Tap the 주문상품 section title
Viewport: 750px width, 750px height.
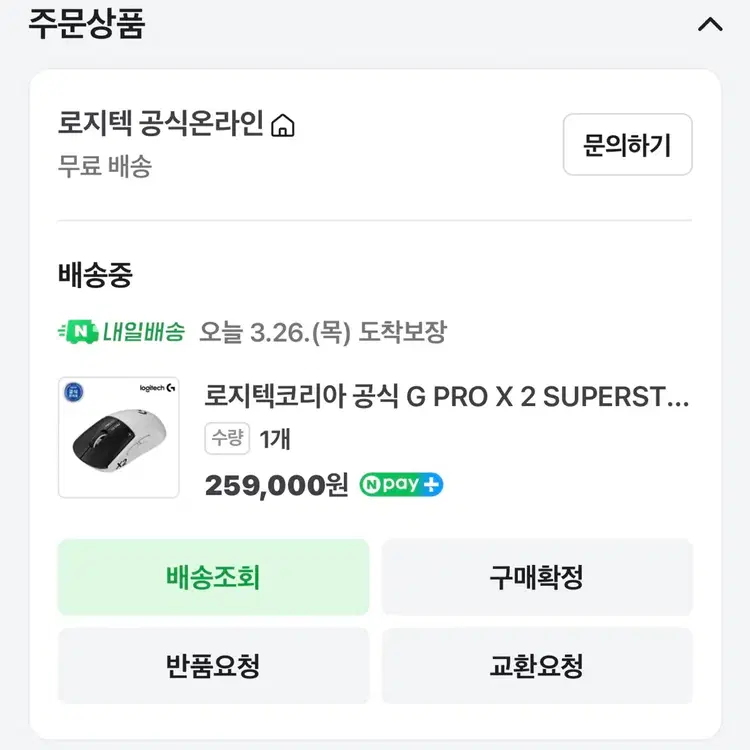86,24
